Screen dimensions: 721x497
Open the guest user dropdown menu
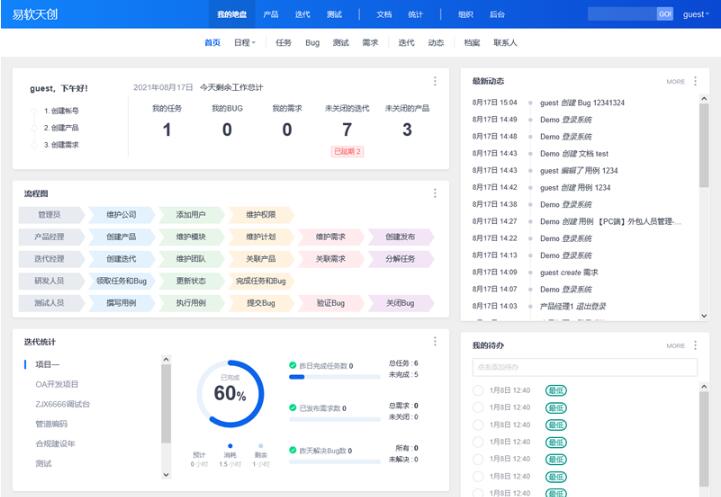(x=695, y=14)
